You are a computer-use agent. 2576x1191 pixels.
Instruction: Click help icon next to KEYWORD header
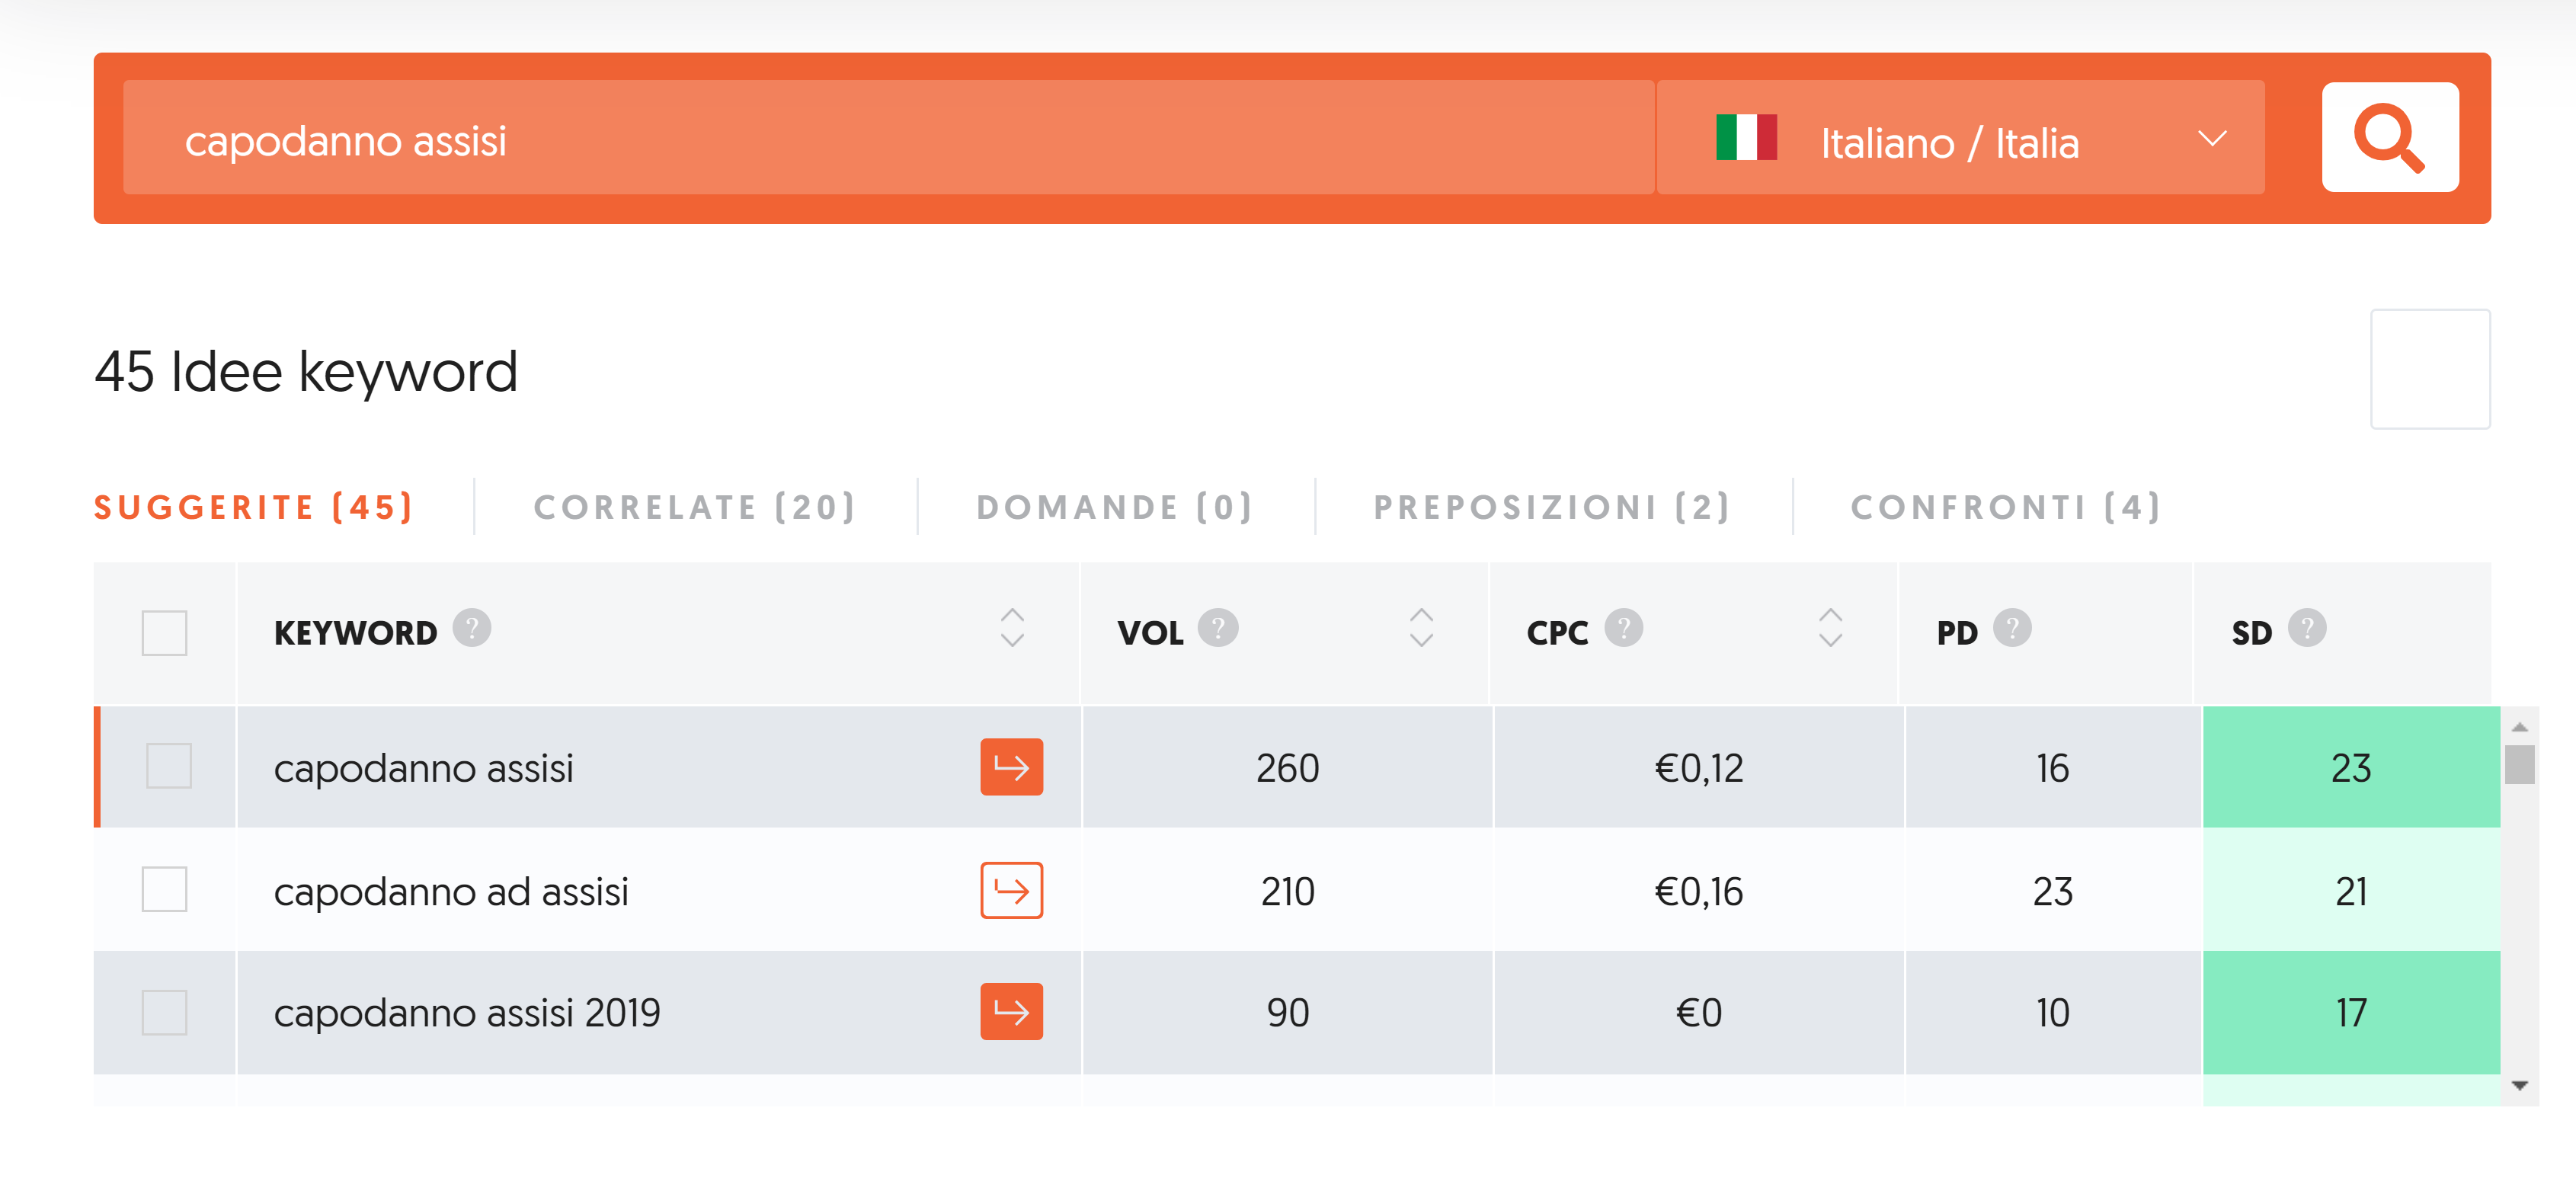pos(471,629)
